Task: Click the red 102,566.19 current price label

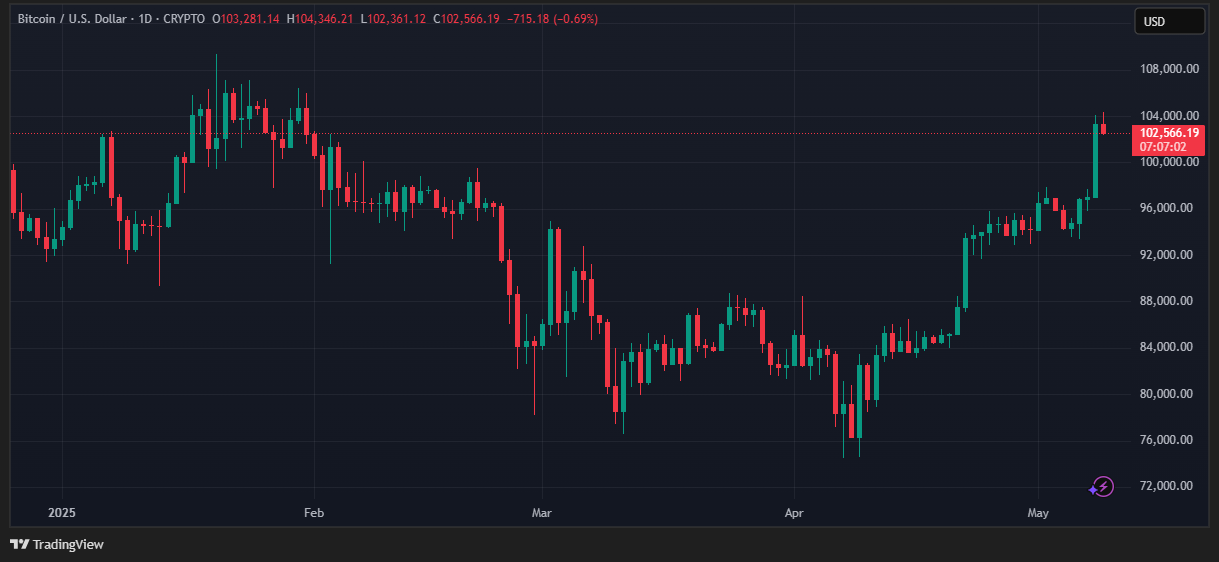Action: (1168, 133)
